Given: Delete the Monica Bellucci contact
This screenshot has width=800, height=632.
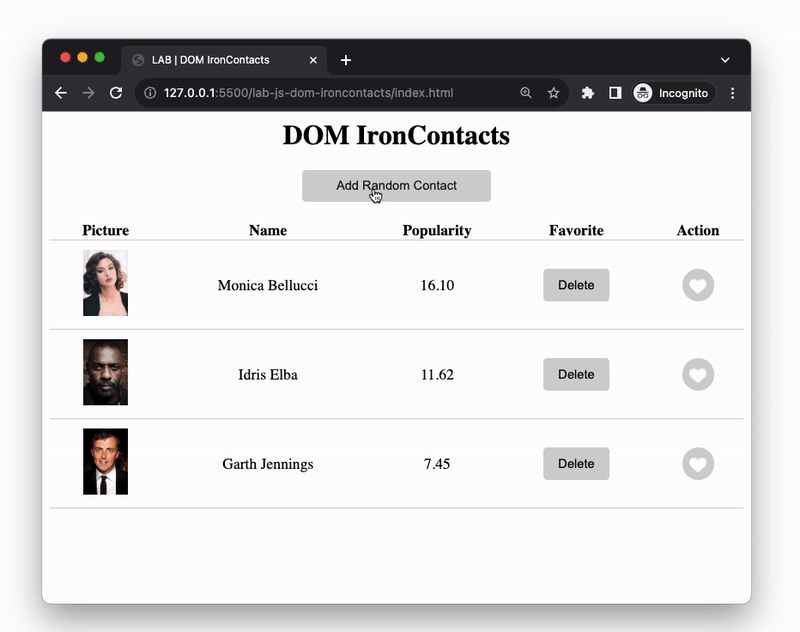Looking at the screenshot, I should (576, 285).
